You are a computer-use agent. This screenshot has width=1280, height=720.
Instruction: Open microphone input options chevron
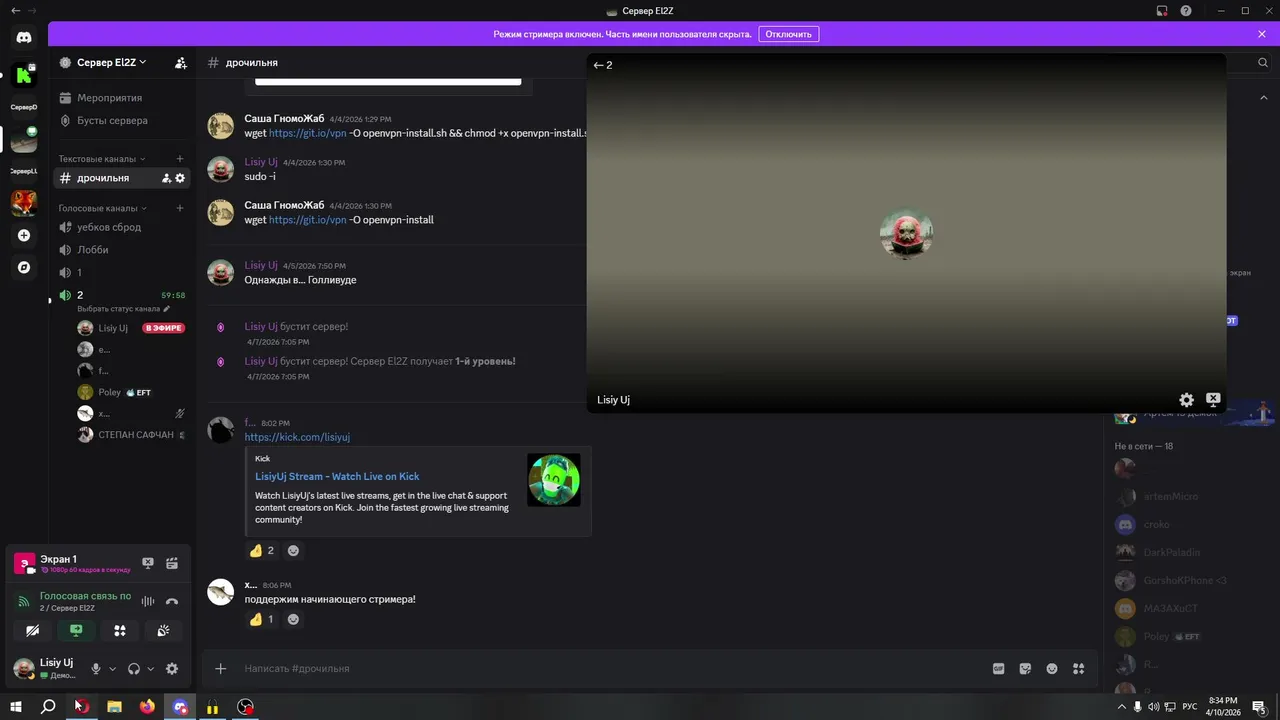pyautogui.click(x=112, y=669)
